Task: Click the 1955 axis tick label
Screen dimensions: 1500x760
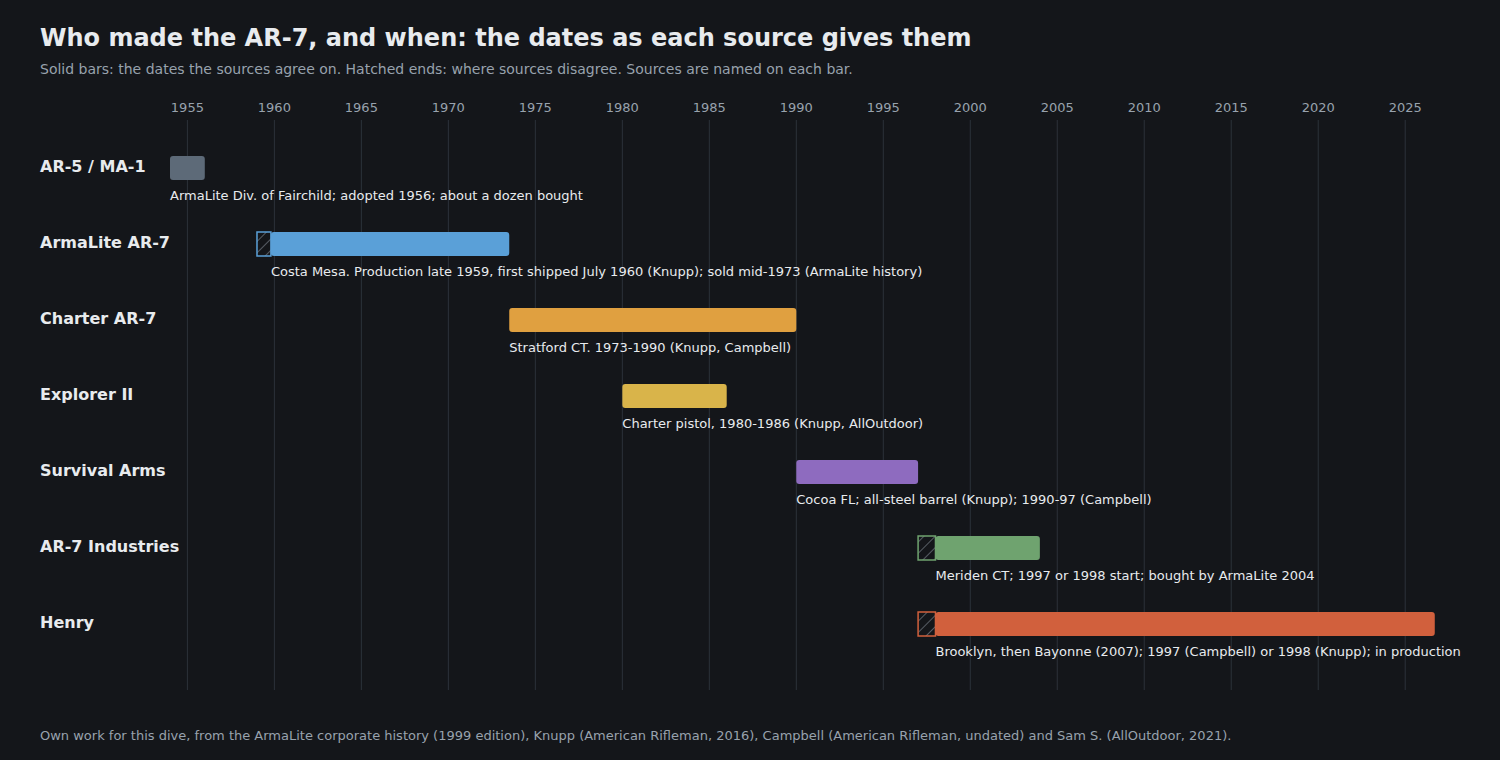Action: [187, 108]
